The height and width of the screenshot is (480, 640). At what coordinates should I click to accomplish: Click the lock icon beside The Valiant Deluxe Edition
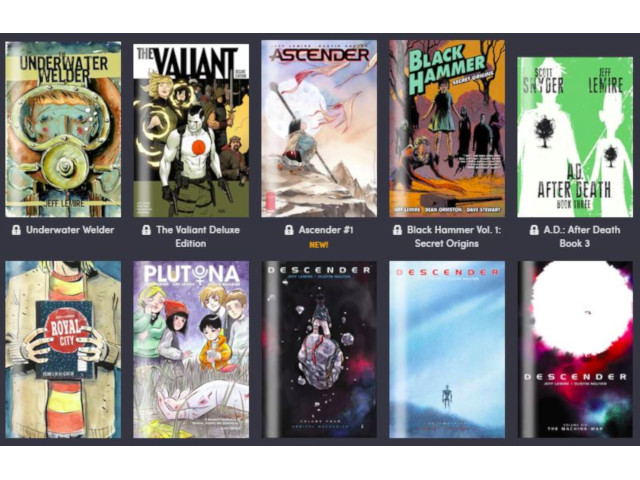coord(146,230)
